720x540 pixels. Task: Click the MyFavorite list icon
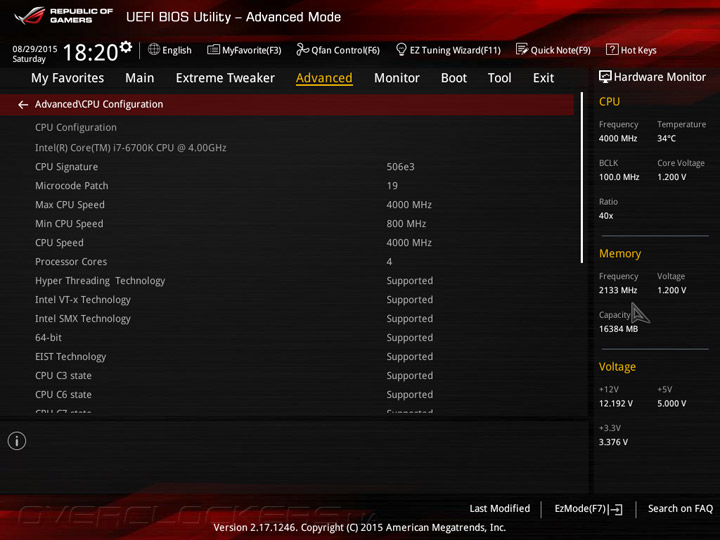pos(213,50)
